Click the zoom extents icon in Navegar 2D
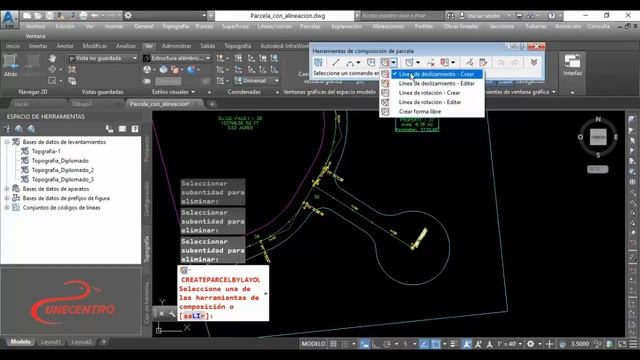Screen dimensions: 640x360 [x=52, y=80]
